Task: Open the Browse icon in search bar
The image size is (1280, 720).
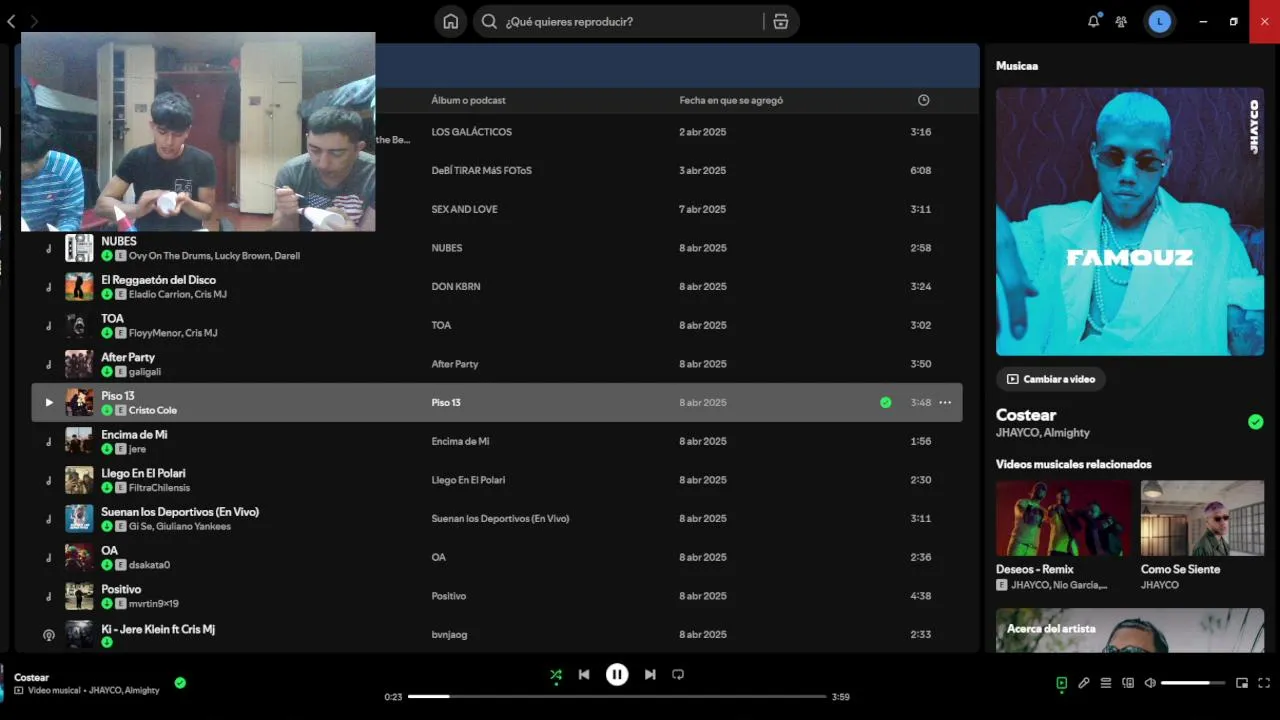Action: (x=781, y=21)
